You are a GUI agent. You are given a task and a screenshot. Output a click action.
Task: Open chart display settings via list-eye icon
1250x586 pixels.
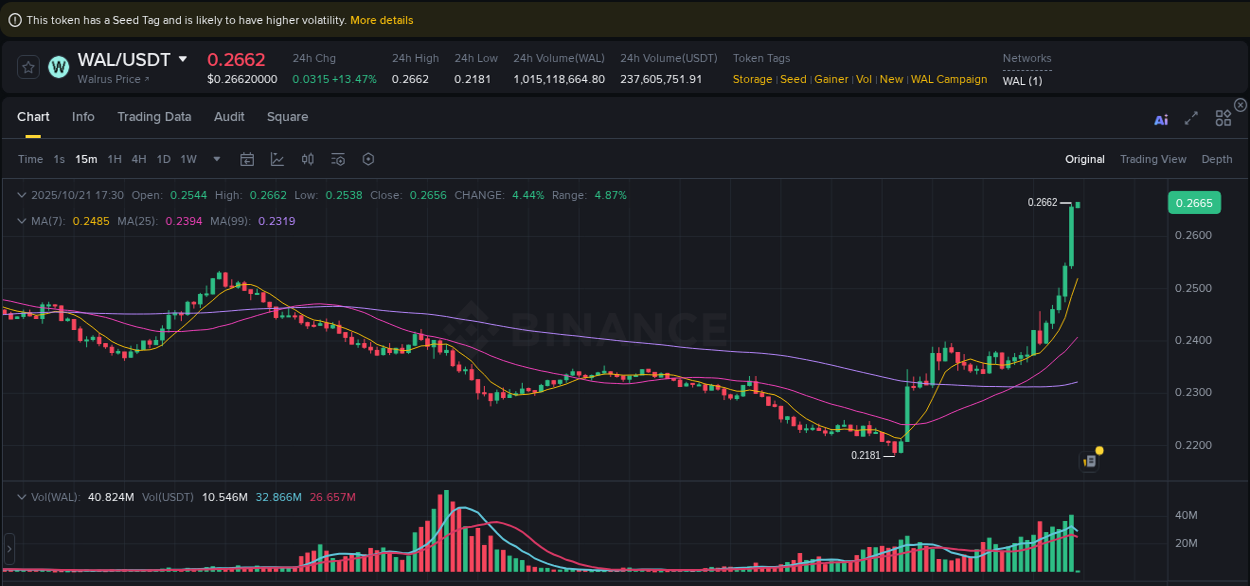pyautogui.click(x=337, y=159)
